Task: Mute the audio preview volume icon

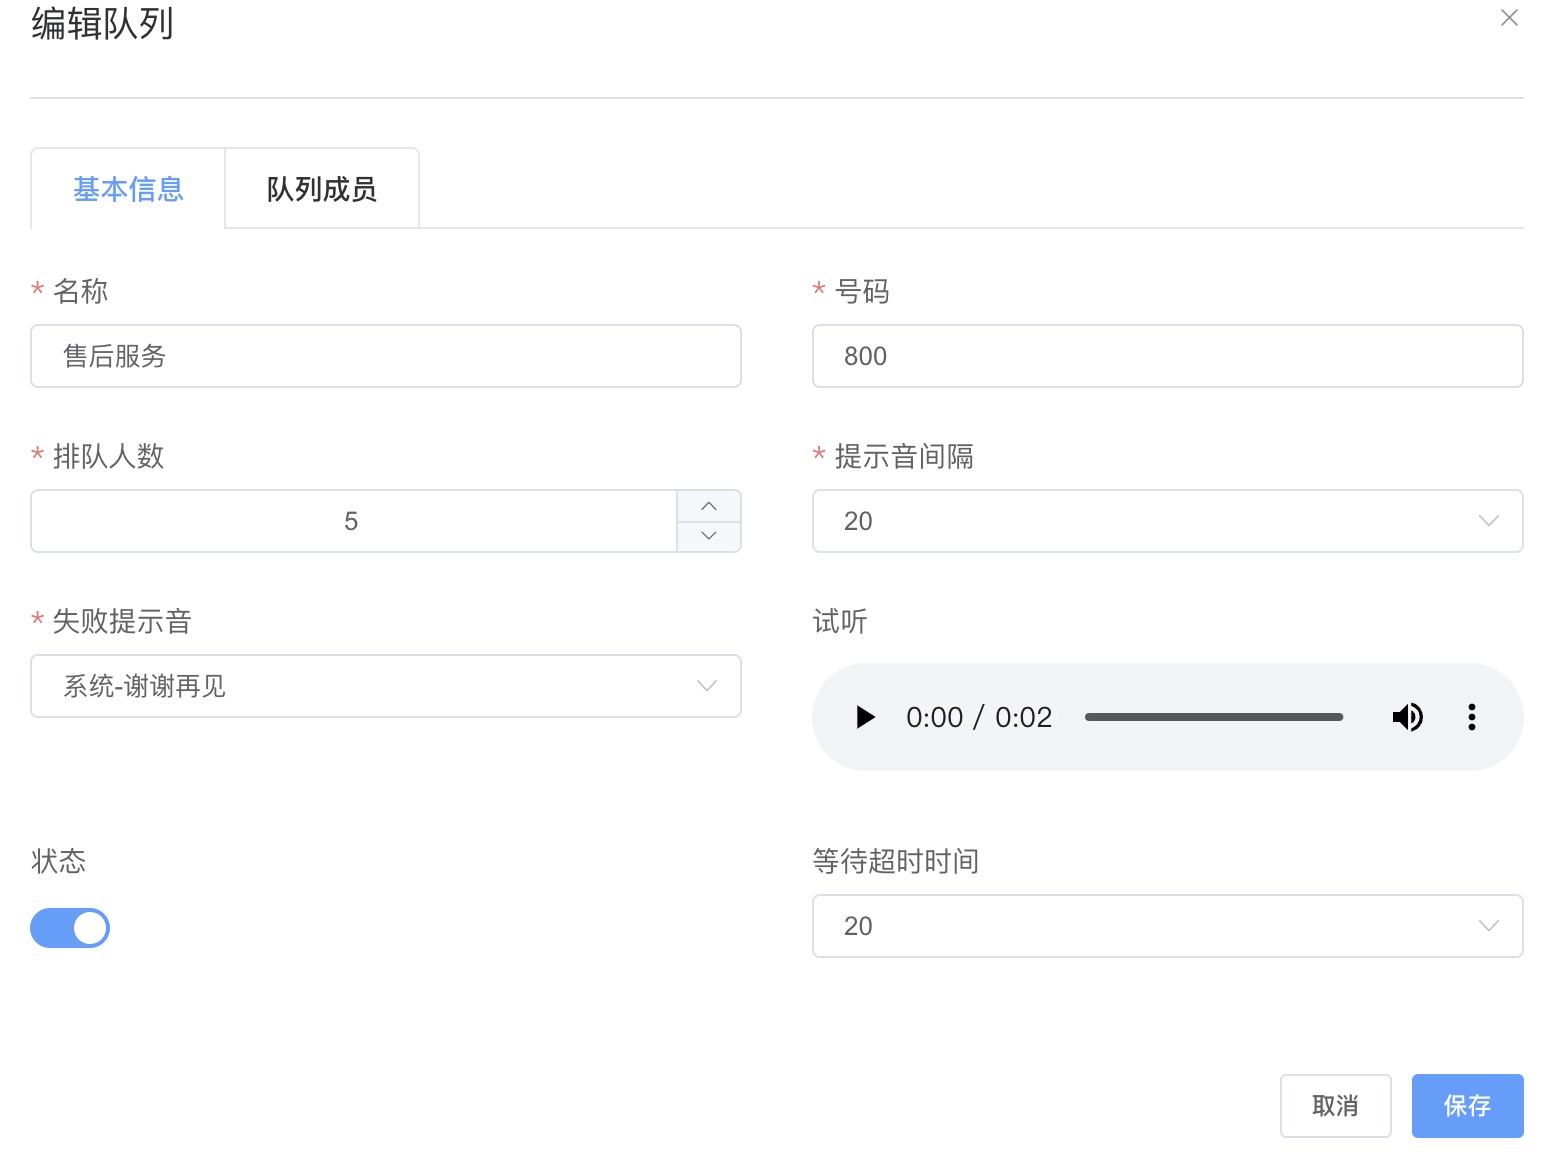Action: 1408,717
